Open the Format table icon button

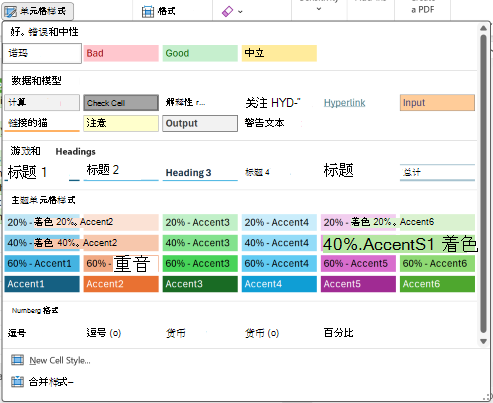tap(148, 12)
